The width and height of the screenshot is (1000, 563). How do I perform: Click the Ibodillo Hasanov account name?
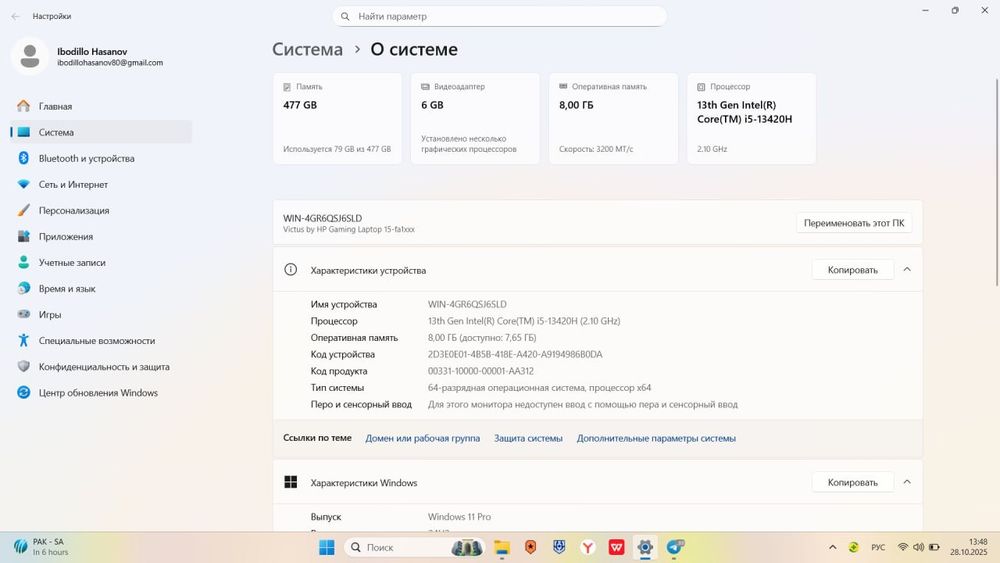[92, 51]
